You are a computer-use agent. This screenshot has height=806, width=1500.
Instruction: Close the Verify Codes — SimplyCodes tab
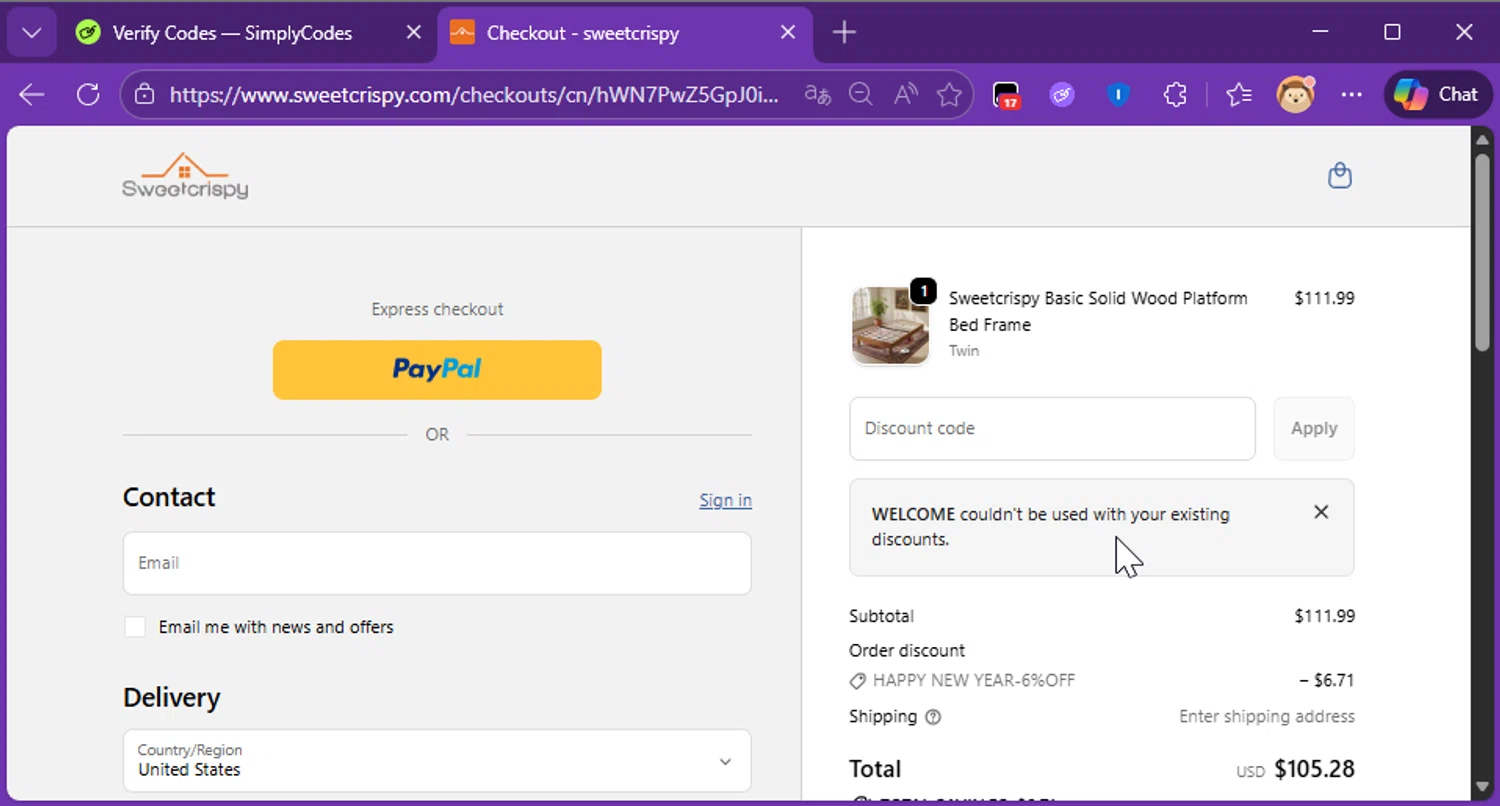pyautogui.click(x=413, y=33)
